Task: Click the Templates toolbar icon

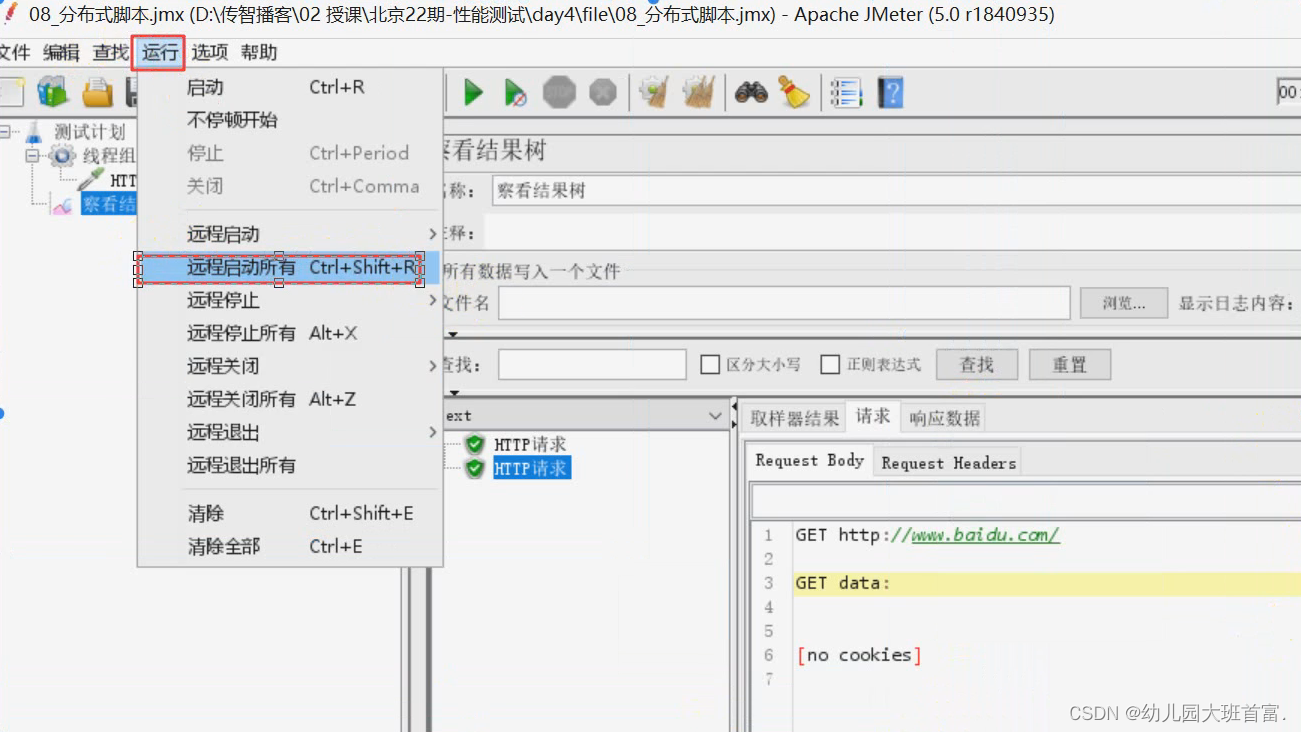Action: pyautogui.click(x=52, y=93)
